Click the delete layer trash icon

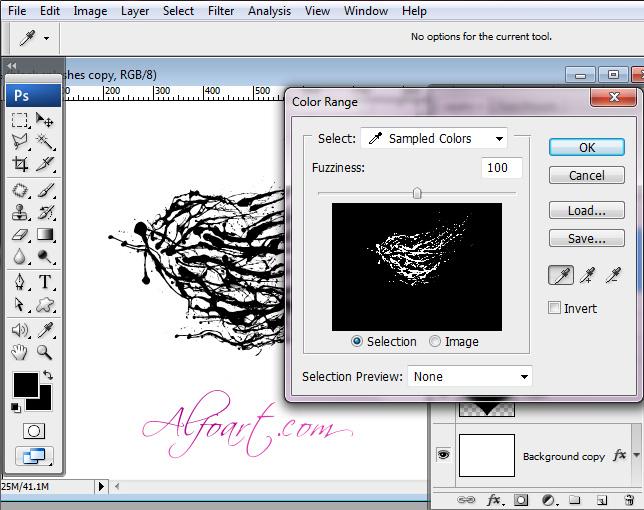click(628, 500)
